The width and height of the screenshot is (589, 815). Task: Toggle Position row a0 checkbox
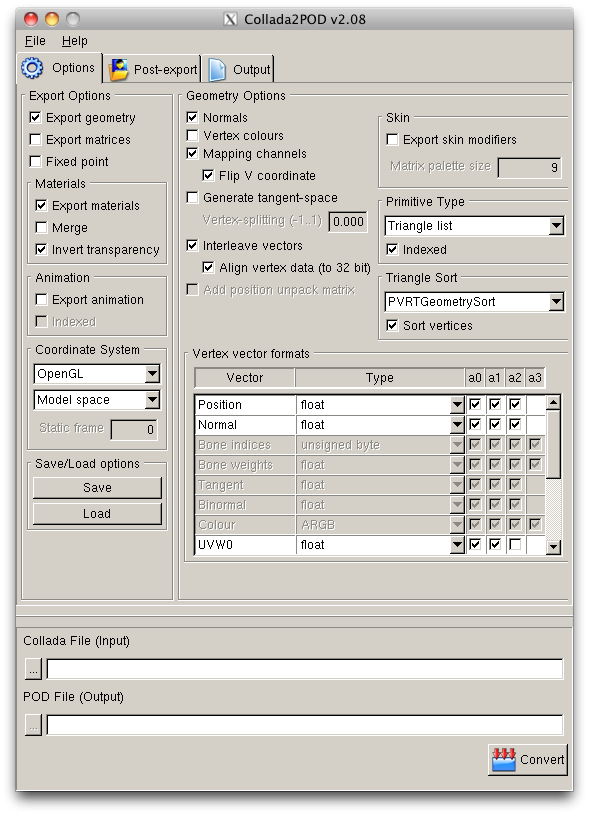click(x=475, y=404)
